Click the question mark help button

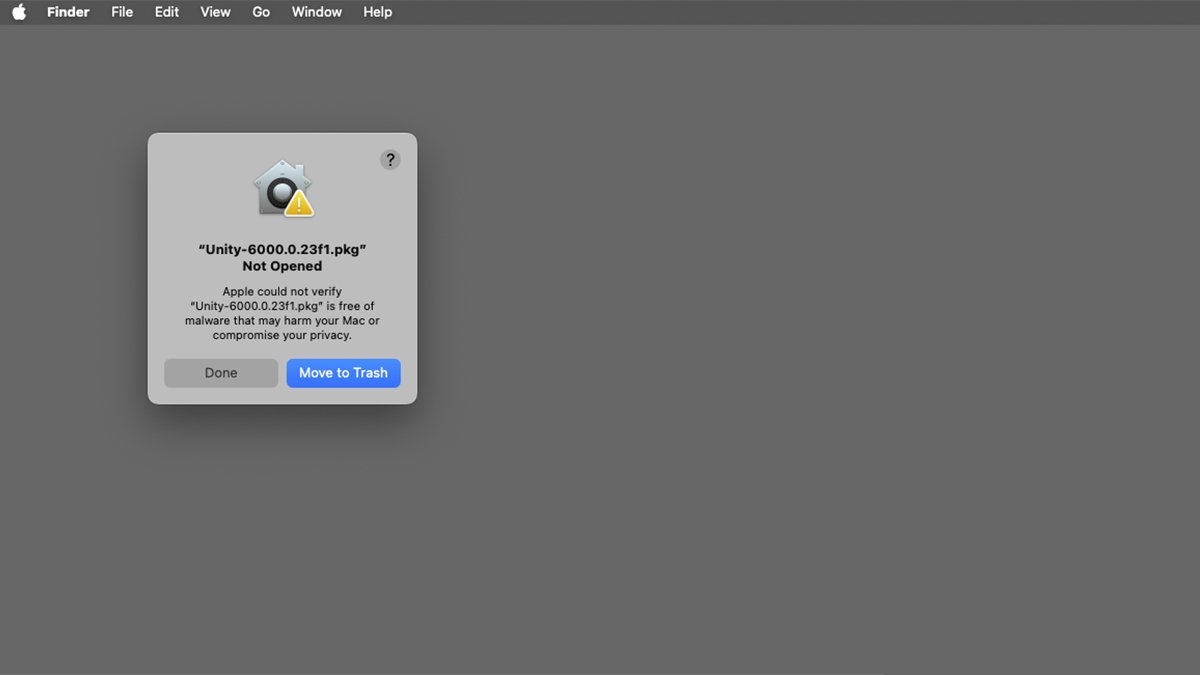click(390, 160)
